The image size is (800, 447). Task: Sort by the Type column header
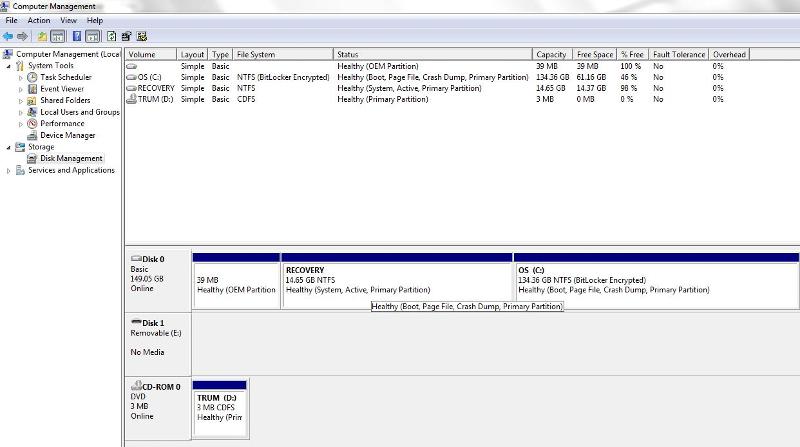(x=220, y=54)
